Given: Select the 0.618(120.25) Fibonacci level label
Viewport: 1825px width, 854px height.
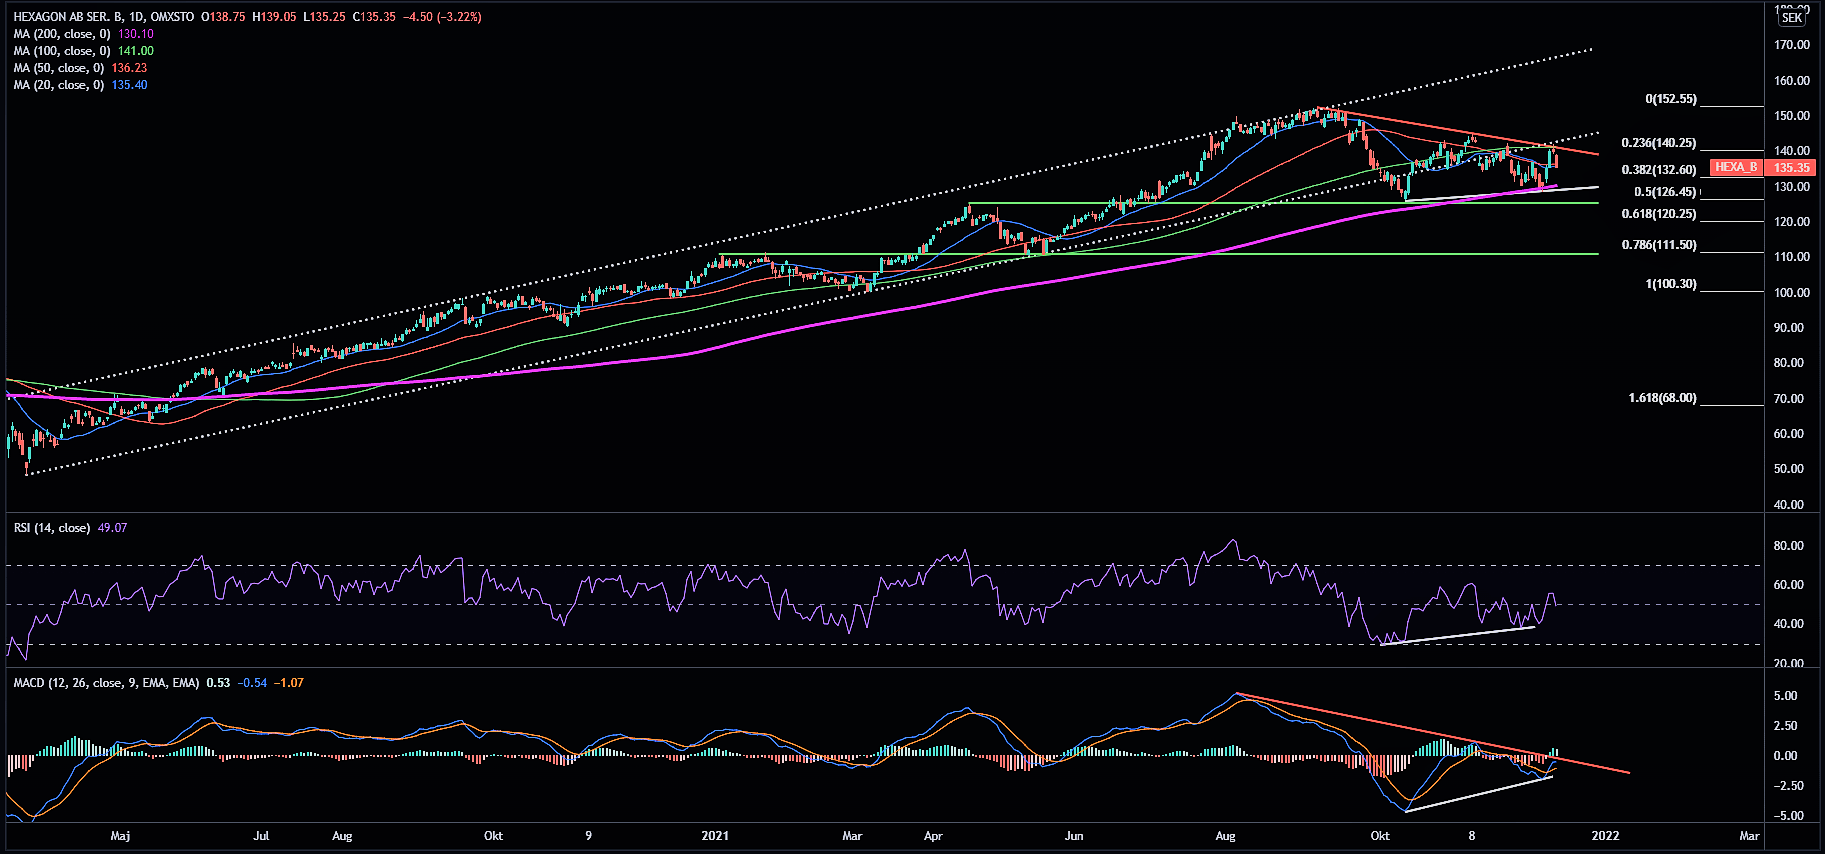Looking at the screenshot, I should tap(1658, 214).
